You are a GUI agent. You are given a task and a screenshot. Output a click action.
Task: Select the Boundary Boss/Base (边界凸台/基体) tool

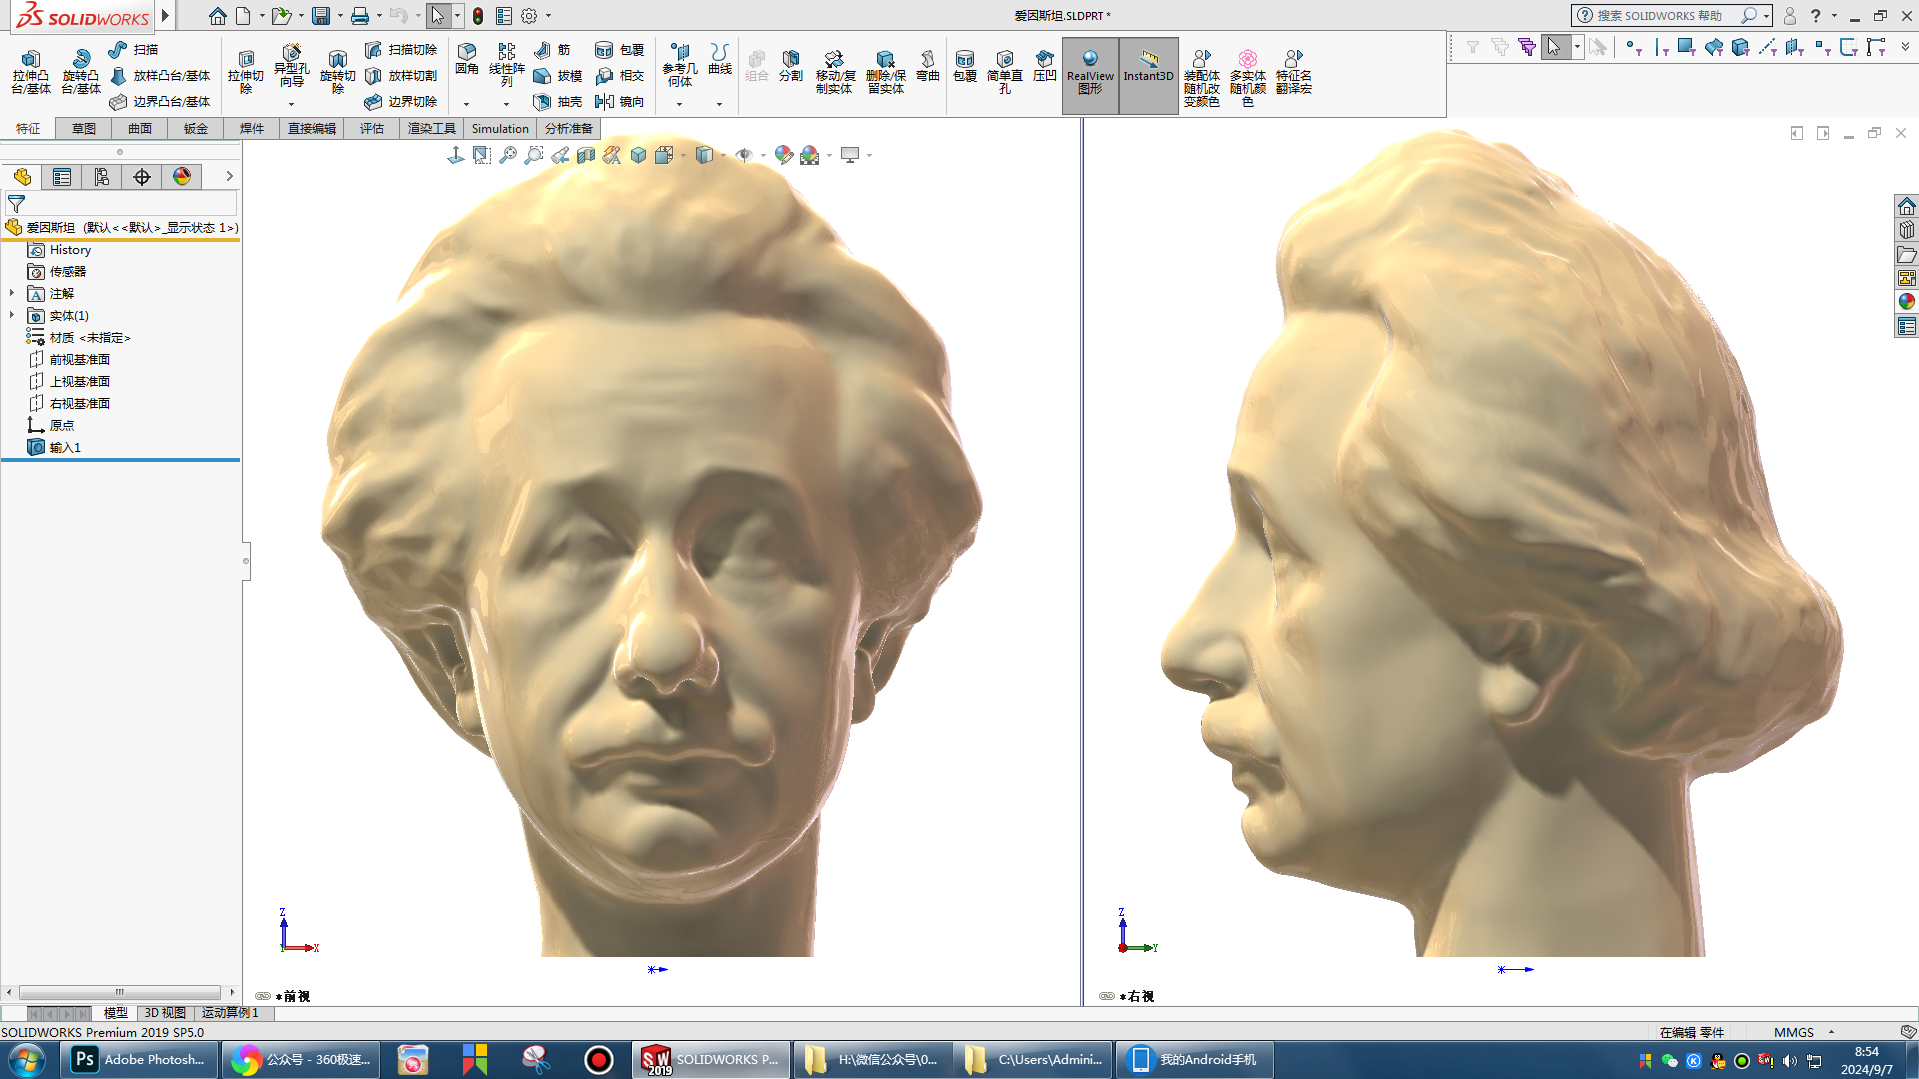tap(160, 102)
